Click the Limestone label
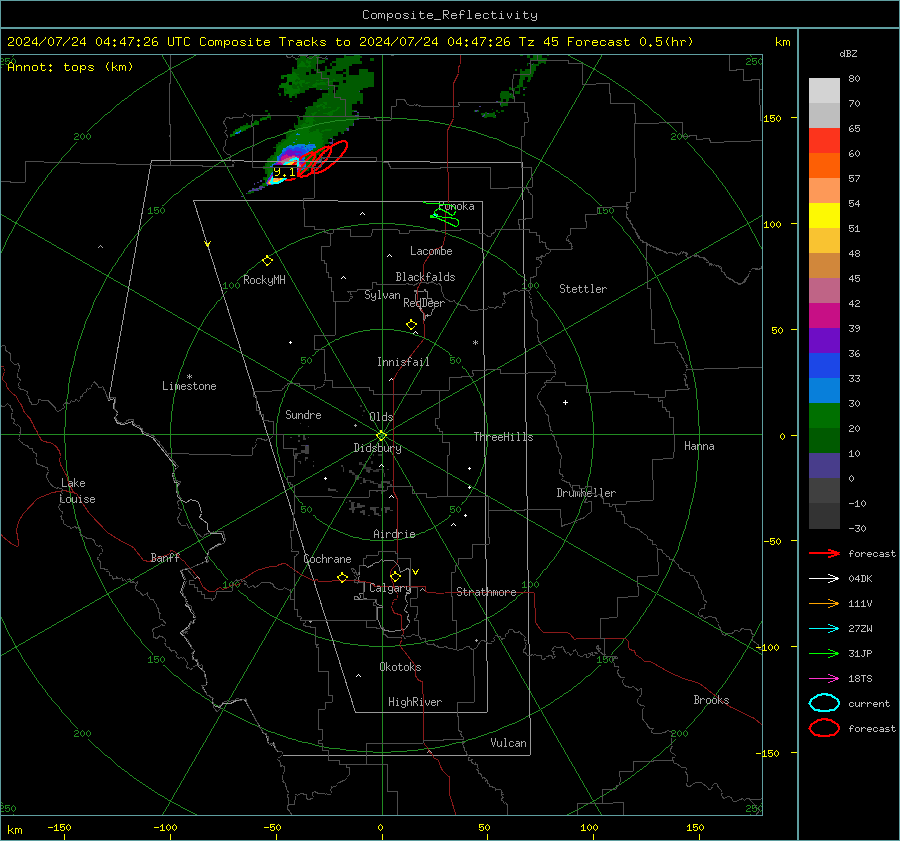 pos(189,386)
